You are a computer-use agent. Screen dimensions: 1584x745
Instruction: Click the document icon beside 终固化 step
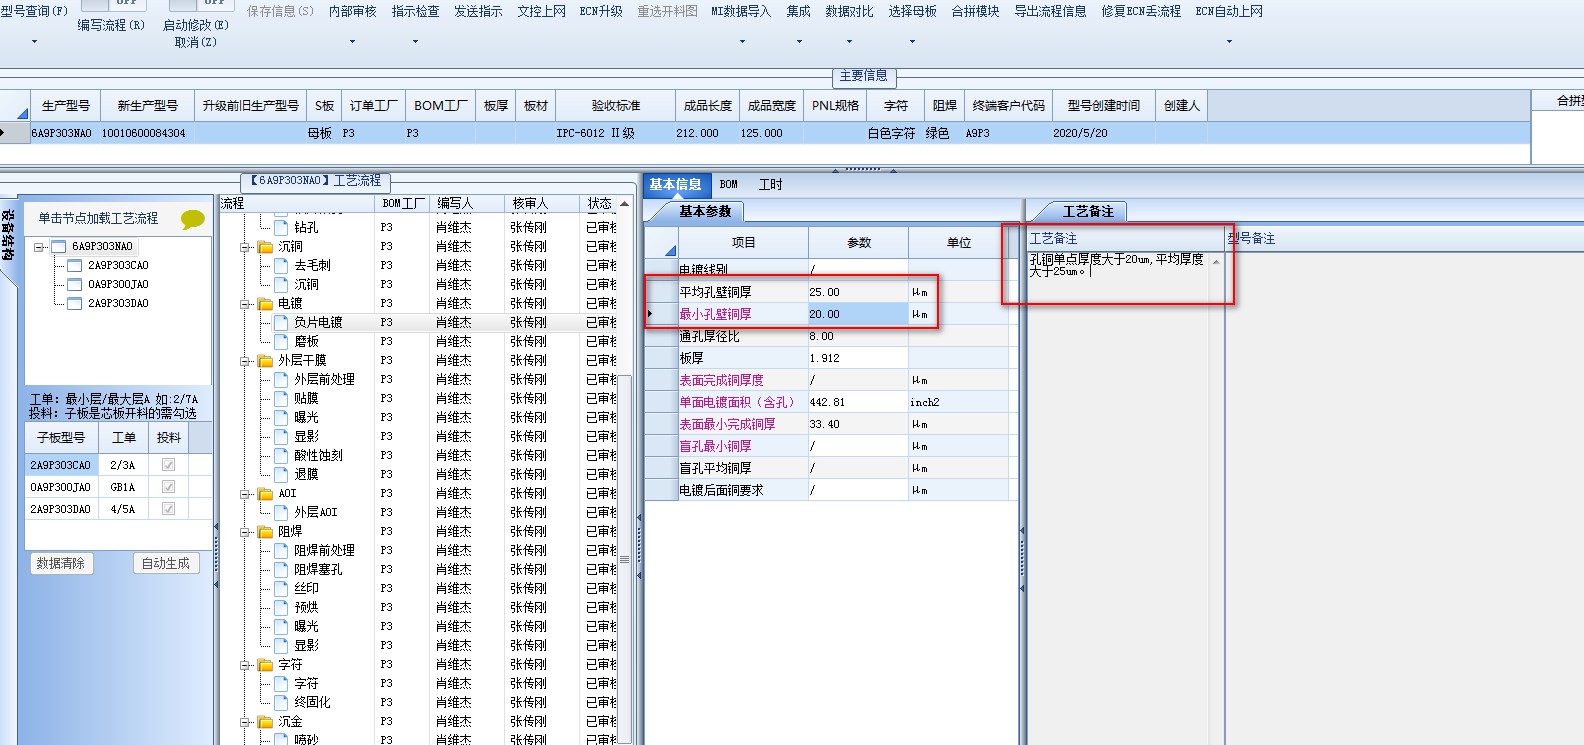click(x=281, y=703)
